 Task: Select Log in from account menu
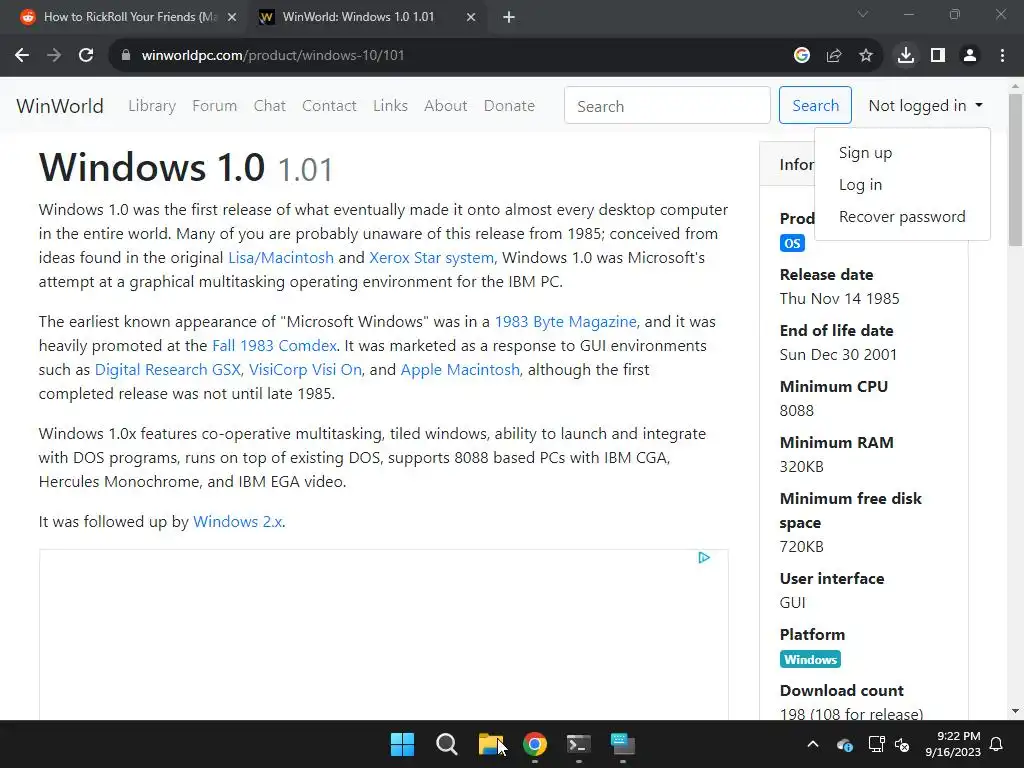860,185
